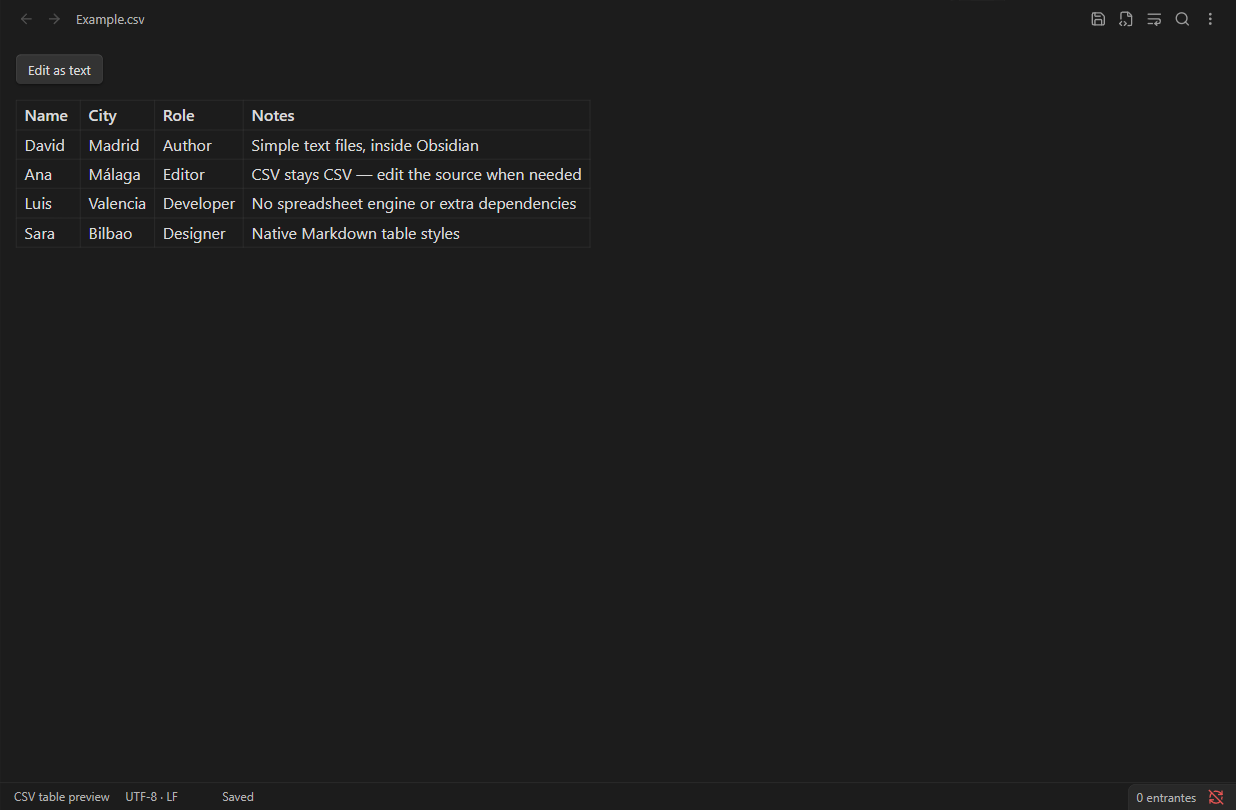
Task: Click the Luis cell
Action: [48, 203]
